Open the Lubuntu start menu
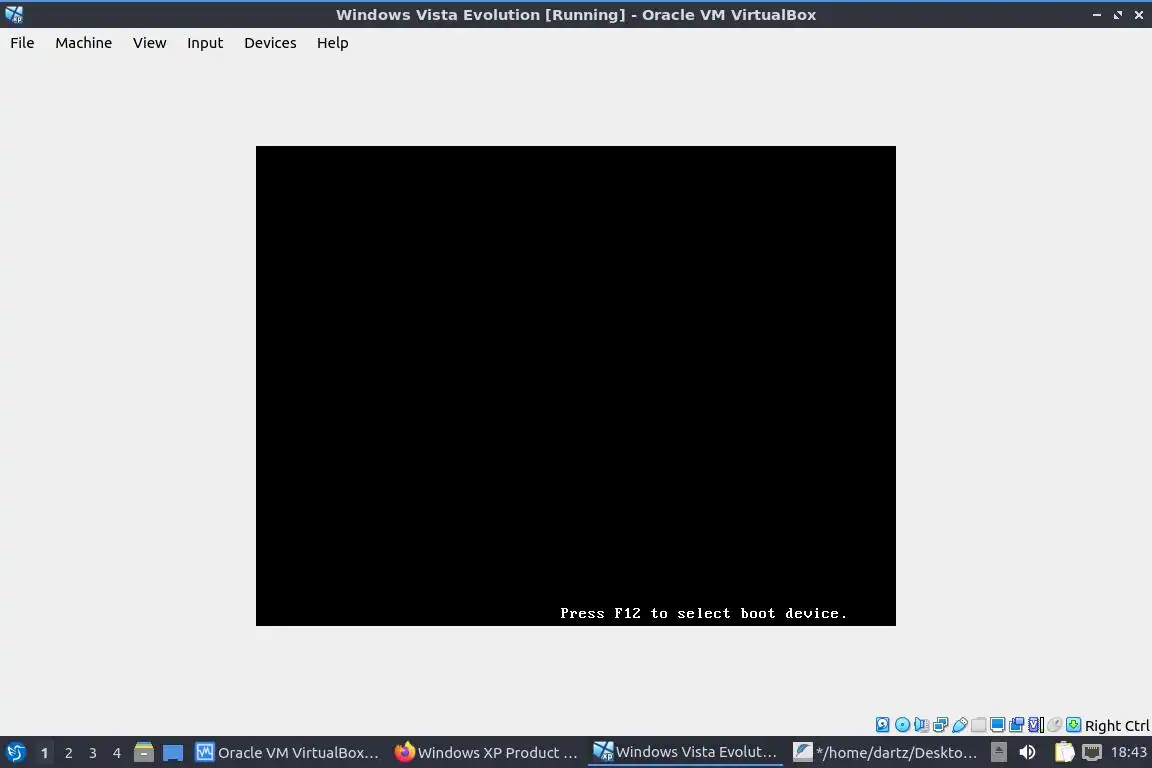Image resolution: width=1152 pixels, height=768 pixels. [15, 753]
